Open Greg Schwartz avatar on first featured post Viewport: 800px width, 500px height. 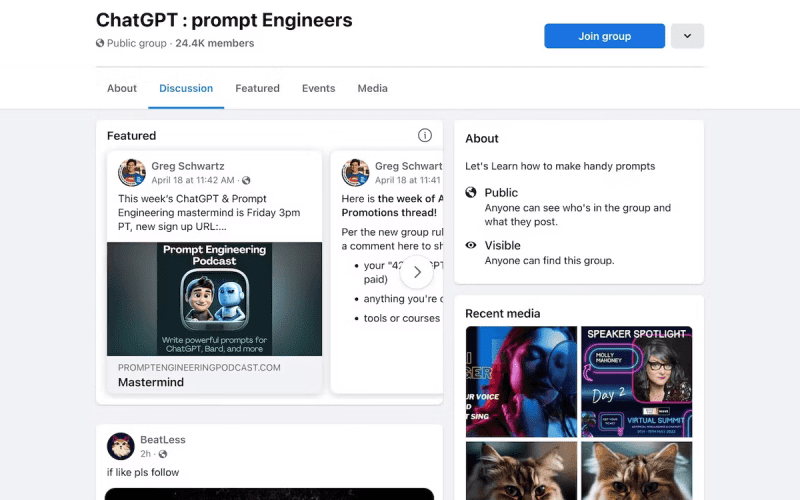[132, 172]
